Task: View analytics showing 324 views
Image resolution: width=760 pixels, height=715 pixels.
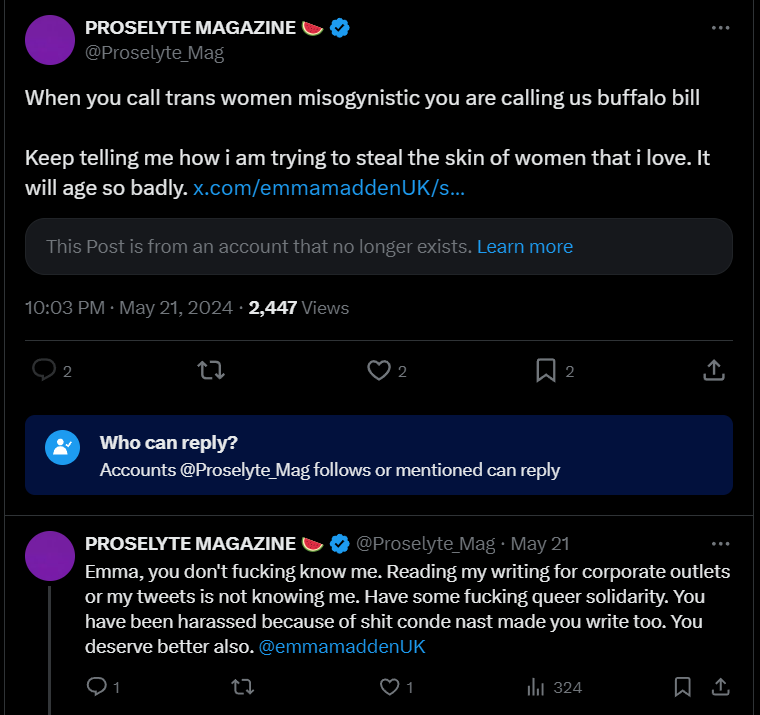Action: [x=554, y=687]
